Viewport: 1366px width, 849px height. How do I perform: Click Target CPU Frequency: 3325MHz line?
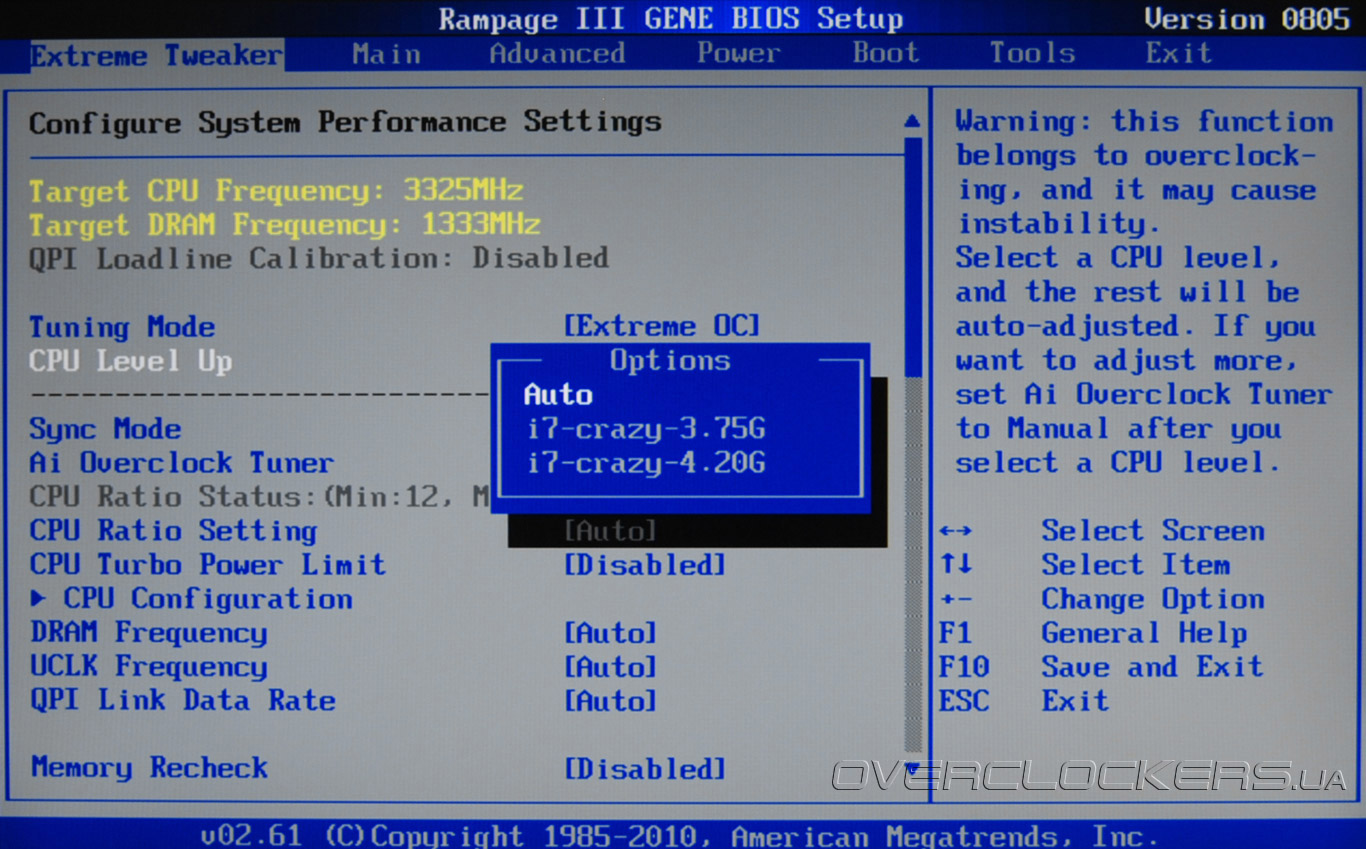coord(276,191)
